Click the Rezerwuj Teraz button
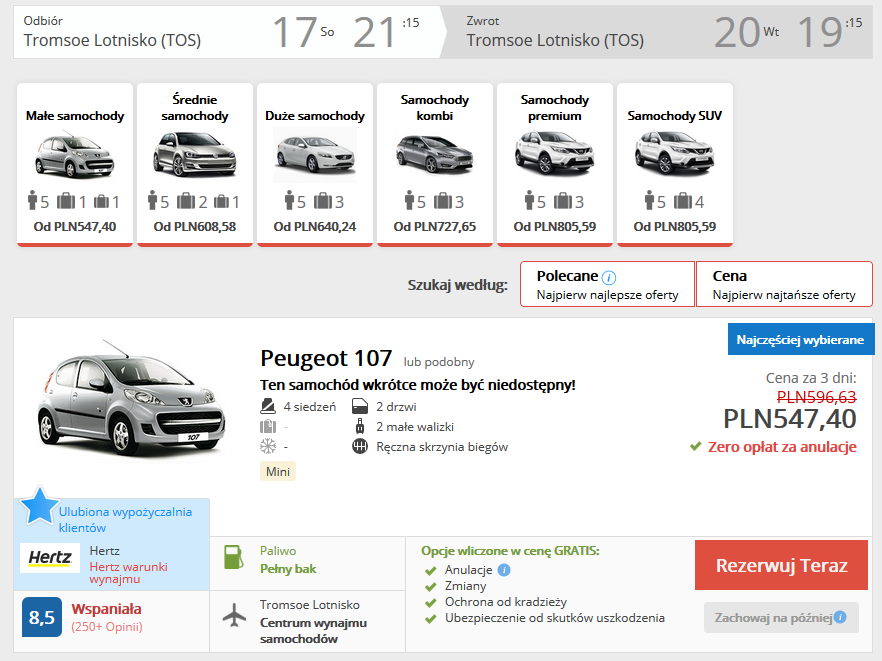The image size is (882, 661). 781,565
